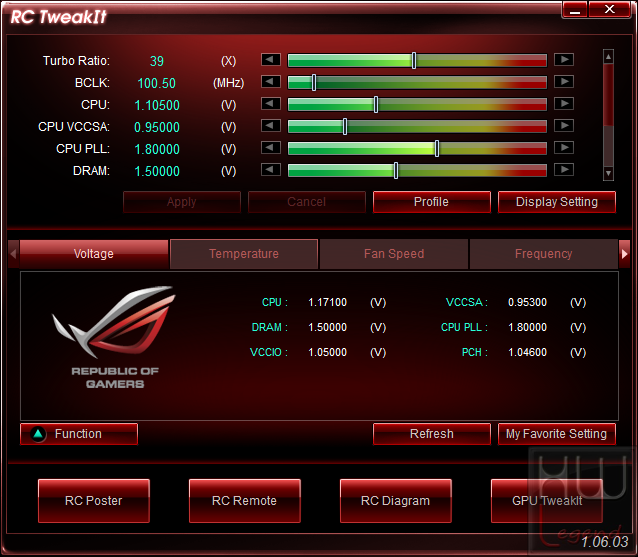Click the settings list scrollbar thumb
The image size is (638, 557).
[608, 94]
